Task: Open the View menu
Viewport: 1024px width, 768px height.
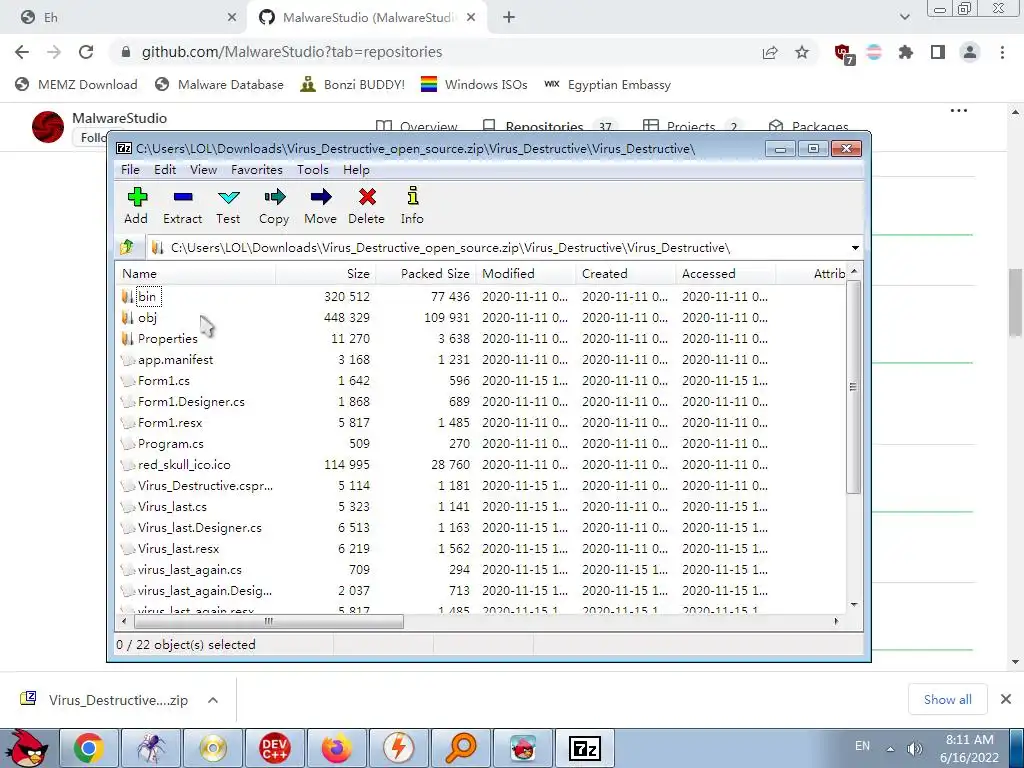Action: point(203,170)
